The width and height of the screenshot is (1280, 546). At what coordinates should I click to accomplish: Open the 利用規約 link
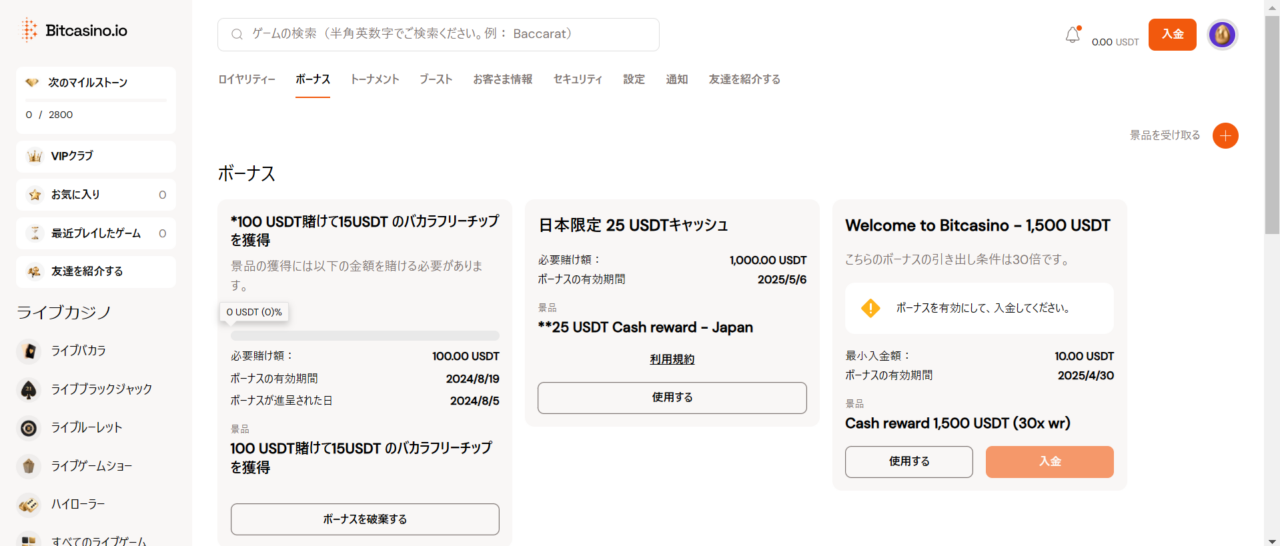coord(672,359)
